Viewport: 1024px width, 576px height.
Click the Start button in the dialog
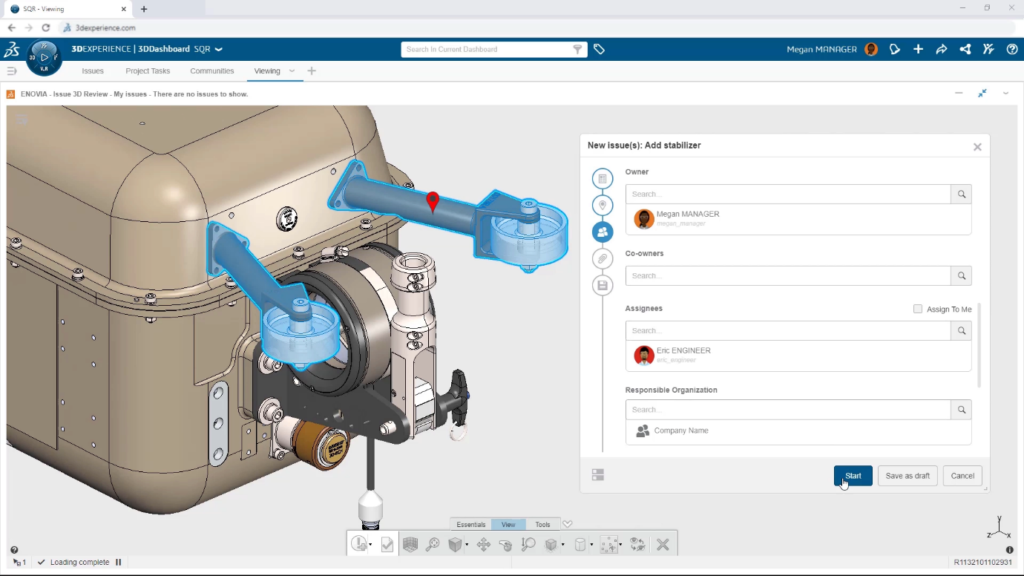pyautogui.click(x=853, y=475)
